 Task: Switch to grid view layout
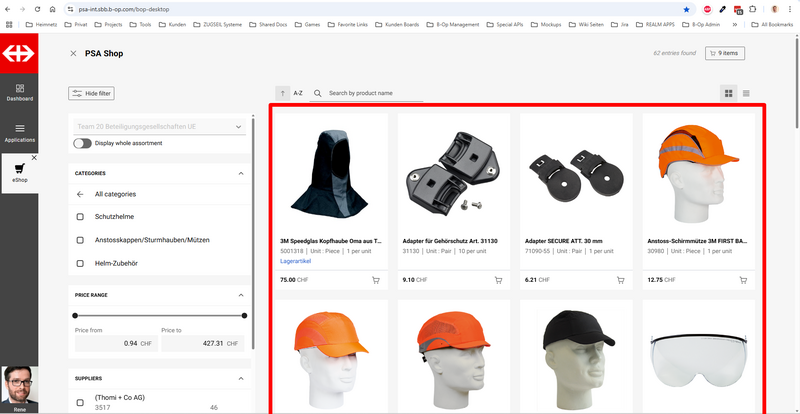[x=729, y=93]
